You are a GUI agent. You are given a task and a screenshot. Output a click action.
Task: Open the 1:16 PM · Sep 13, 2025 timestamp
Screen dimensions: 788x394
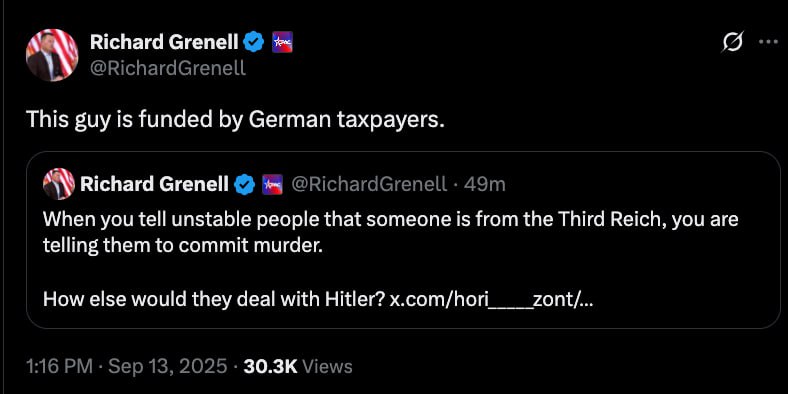(x=126, y=366)
